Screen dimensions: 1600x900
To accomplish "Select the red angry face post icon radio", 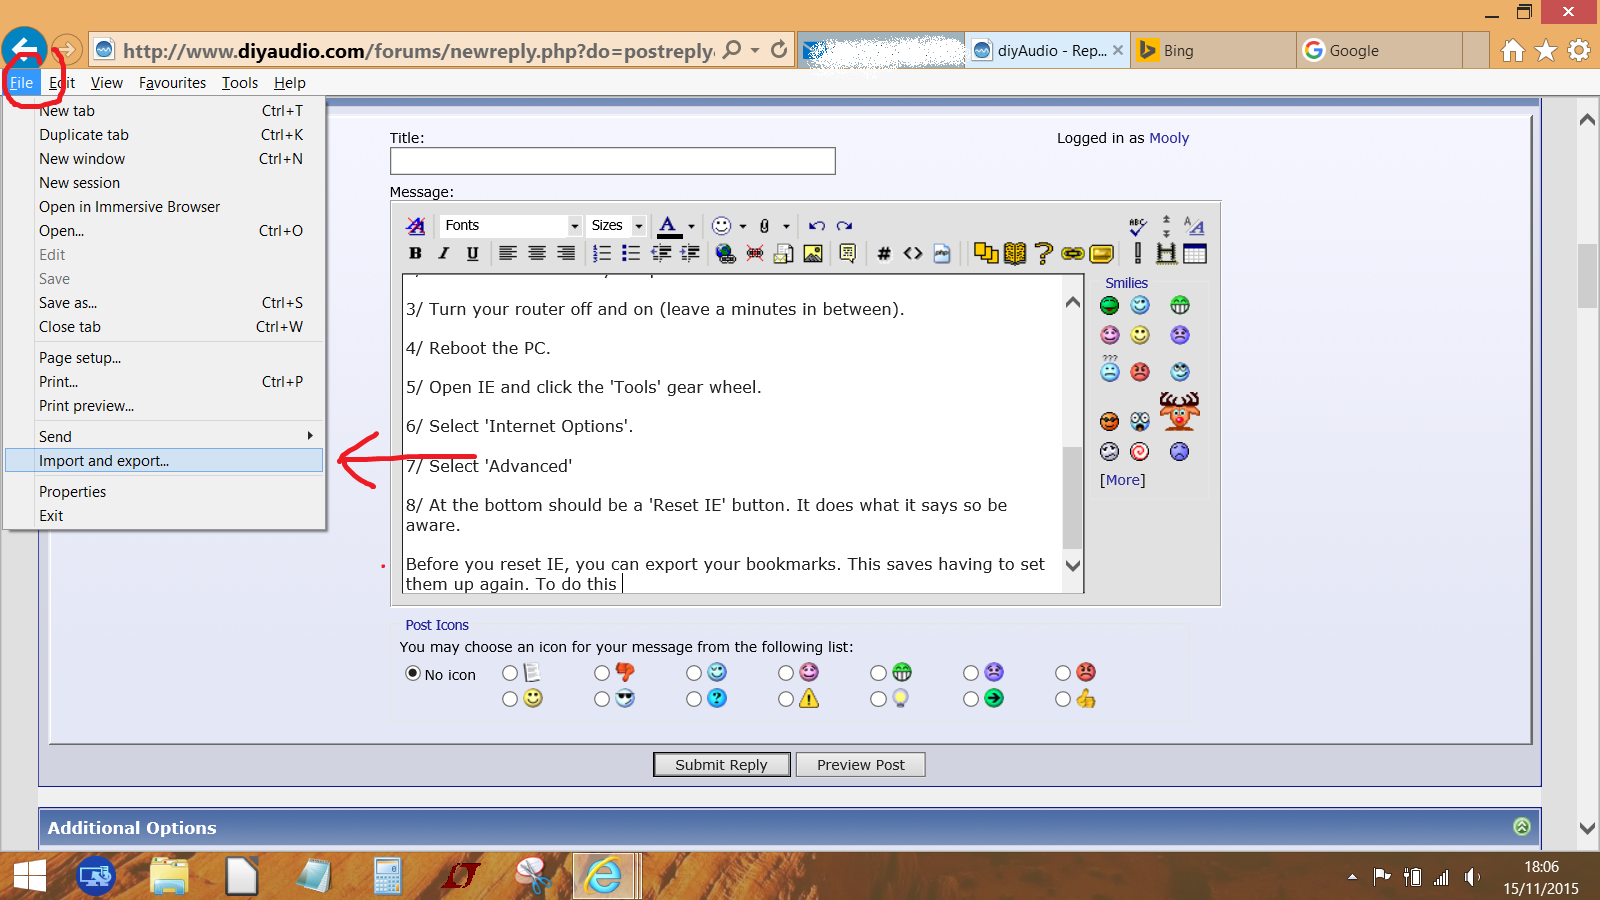I will coord(1063,673).
